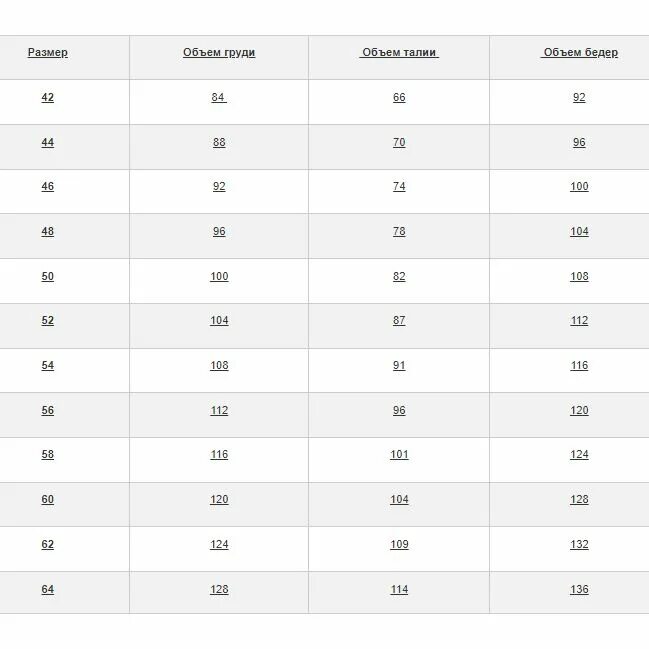Click the Размер column header link
Viewport: 649px width, 649px height.
coord(48,53)
